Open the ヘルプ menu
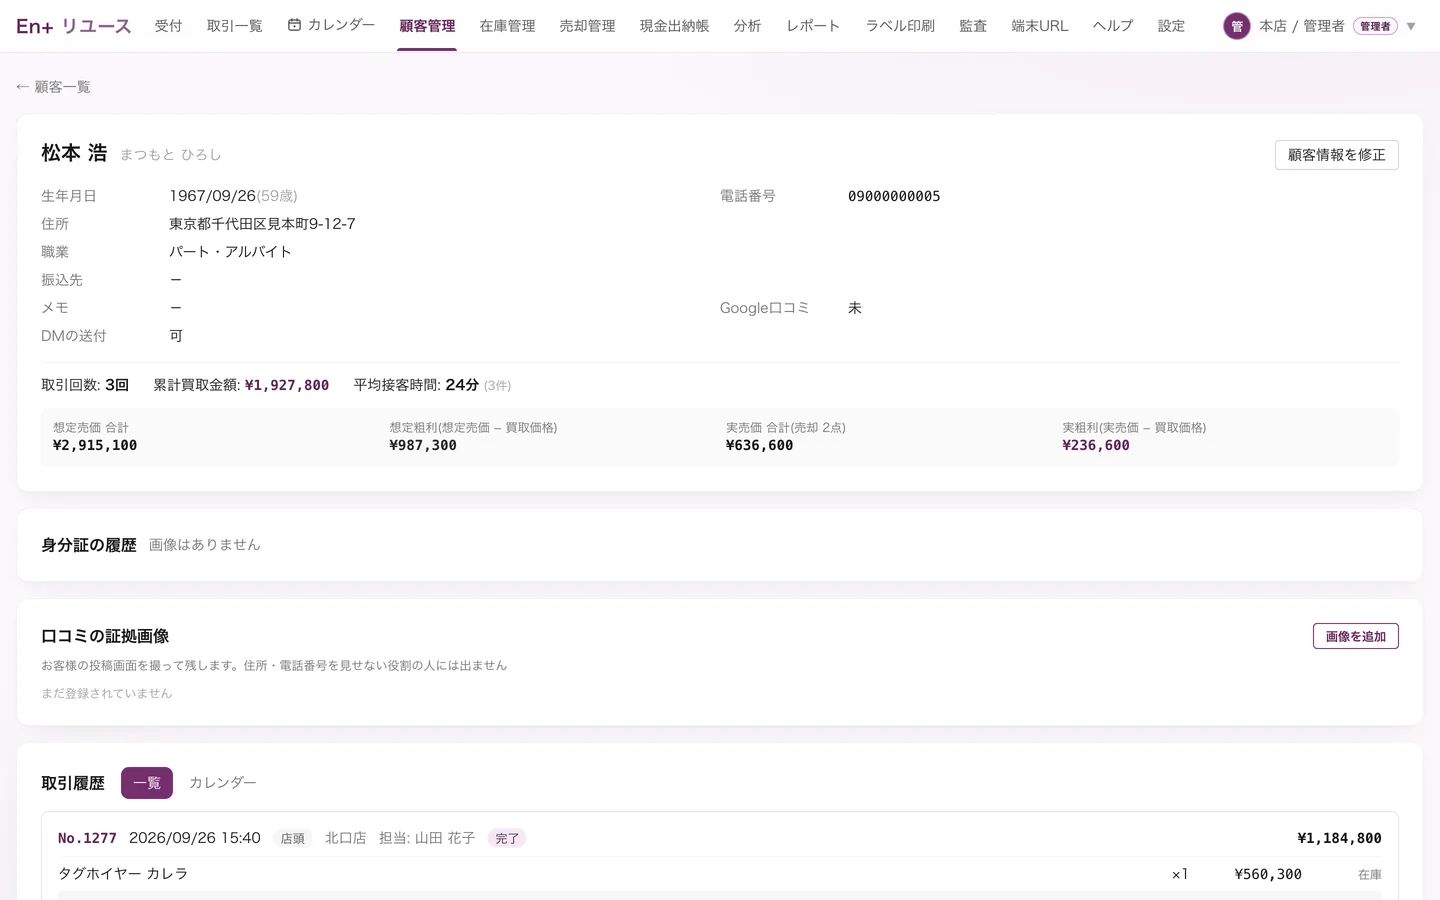The height and width of the screenshot is (900, 1440). 1113,26
